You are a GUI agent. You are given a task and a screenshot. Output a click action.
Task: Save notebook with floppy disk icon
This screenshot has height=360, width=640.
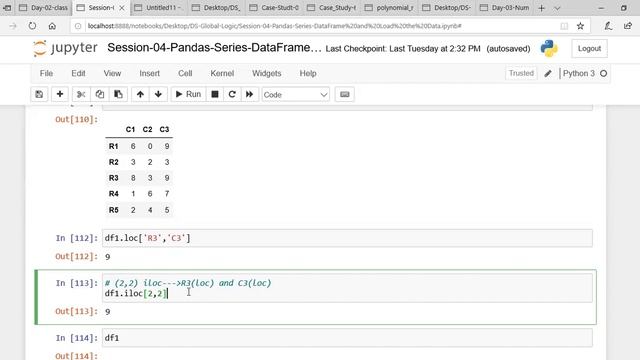pyautogui.click(x=39, y=94)
